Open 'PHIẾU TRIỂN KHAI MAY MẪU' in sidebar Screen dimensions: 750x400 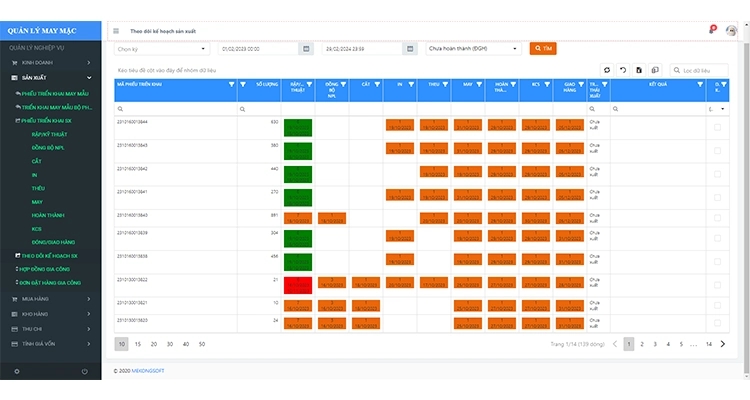point(55,93)
